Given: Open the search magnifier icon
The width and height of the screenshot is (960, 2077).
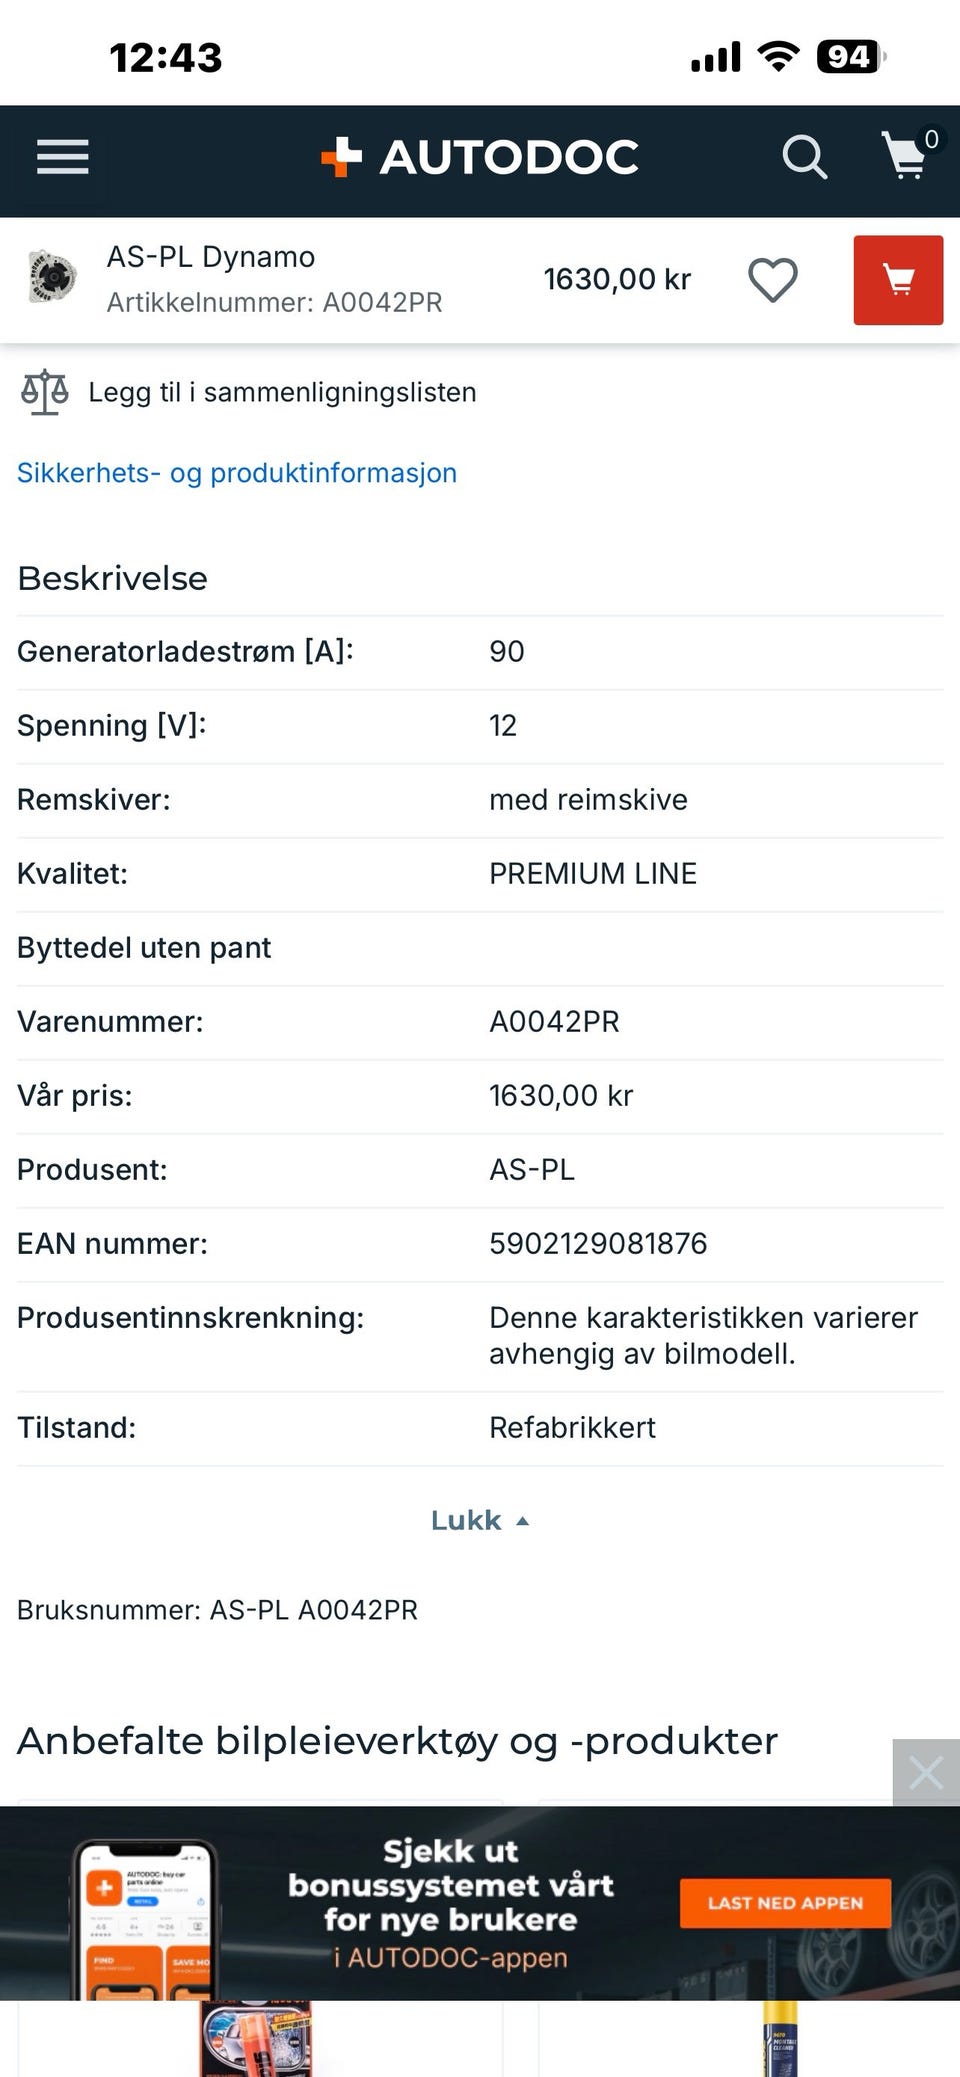Looking at the screenshot, I should click(804, 157).
